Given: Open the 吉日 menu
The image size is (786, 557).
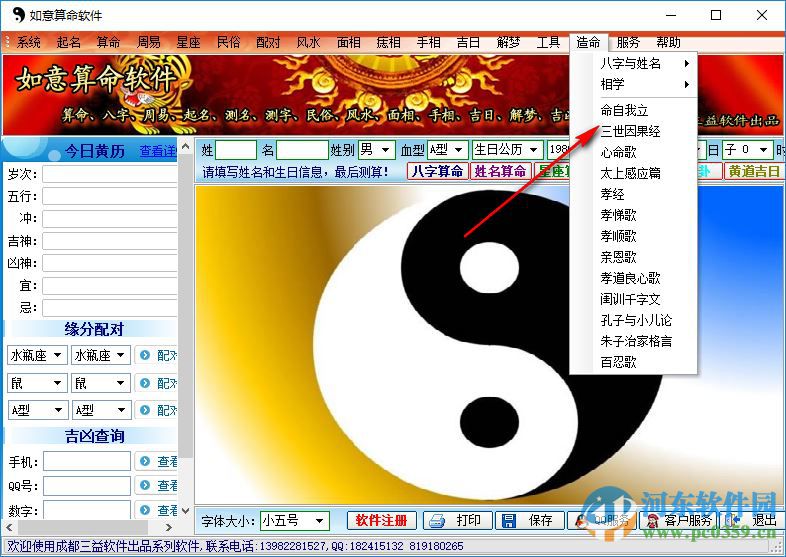Looking at the screenshot, I should [x=468, y=42].
